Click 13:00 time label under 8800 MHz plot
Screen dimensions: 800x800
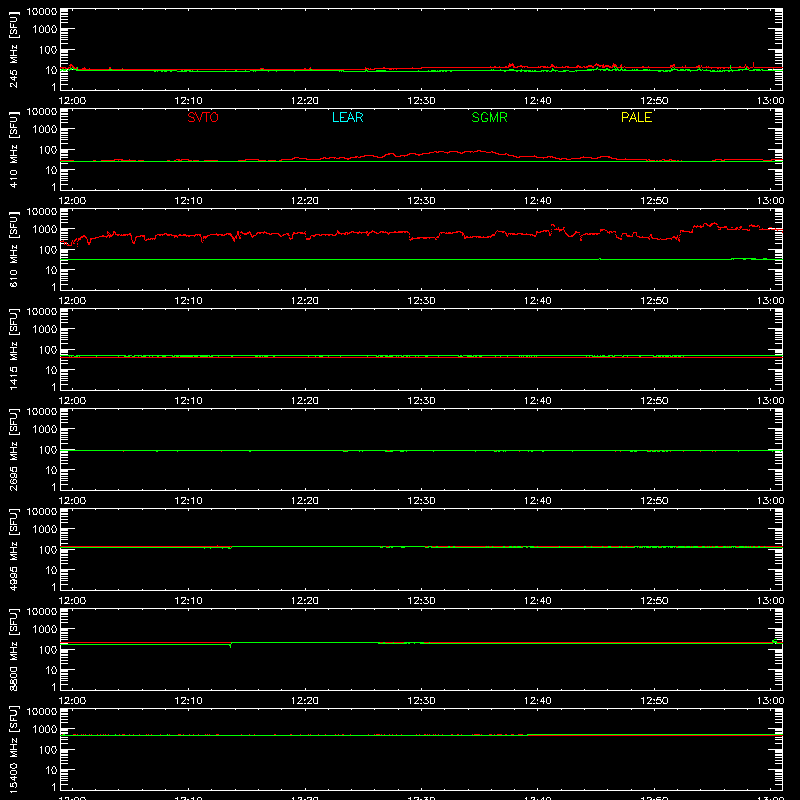(x=770, y=701)
